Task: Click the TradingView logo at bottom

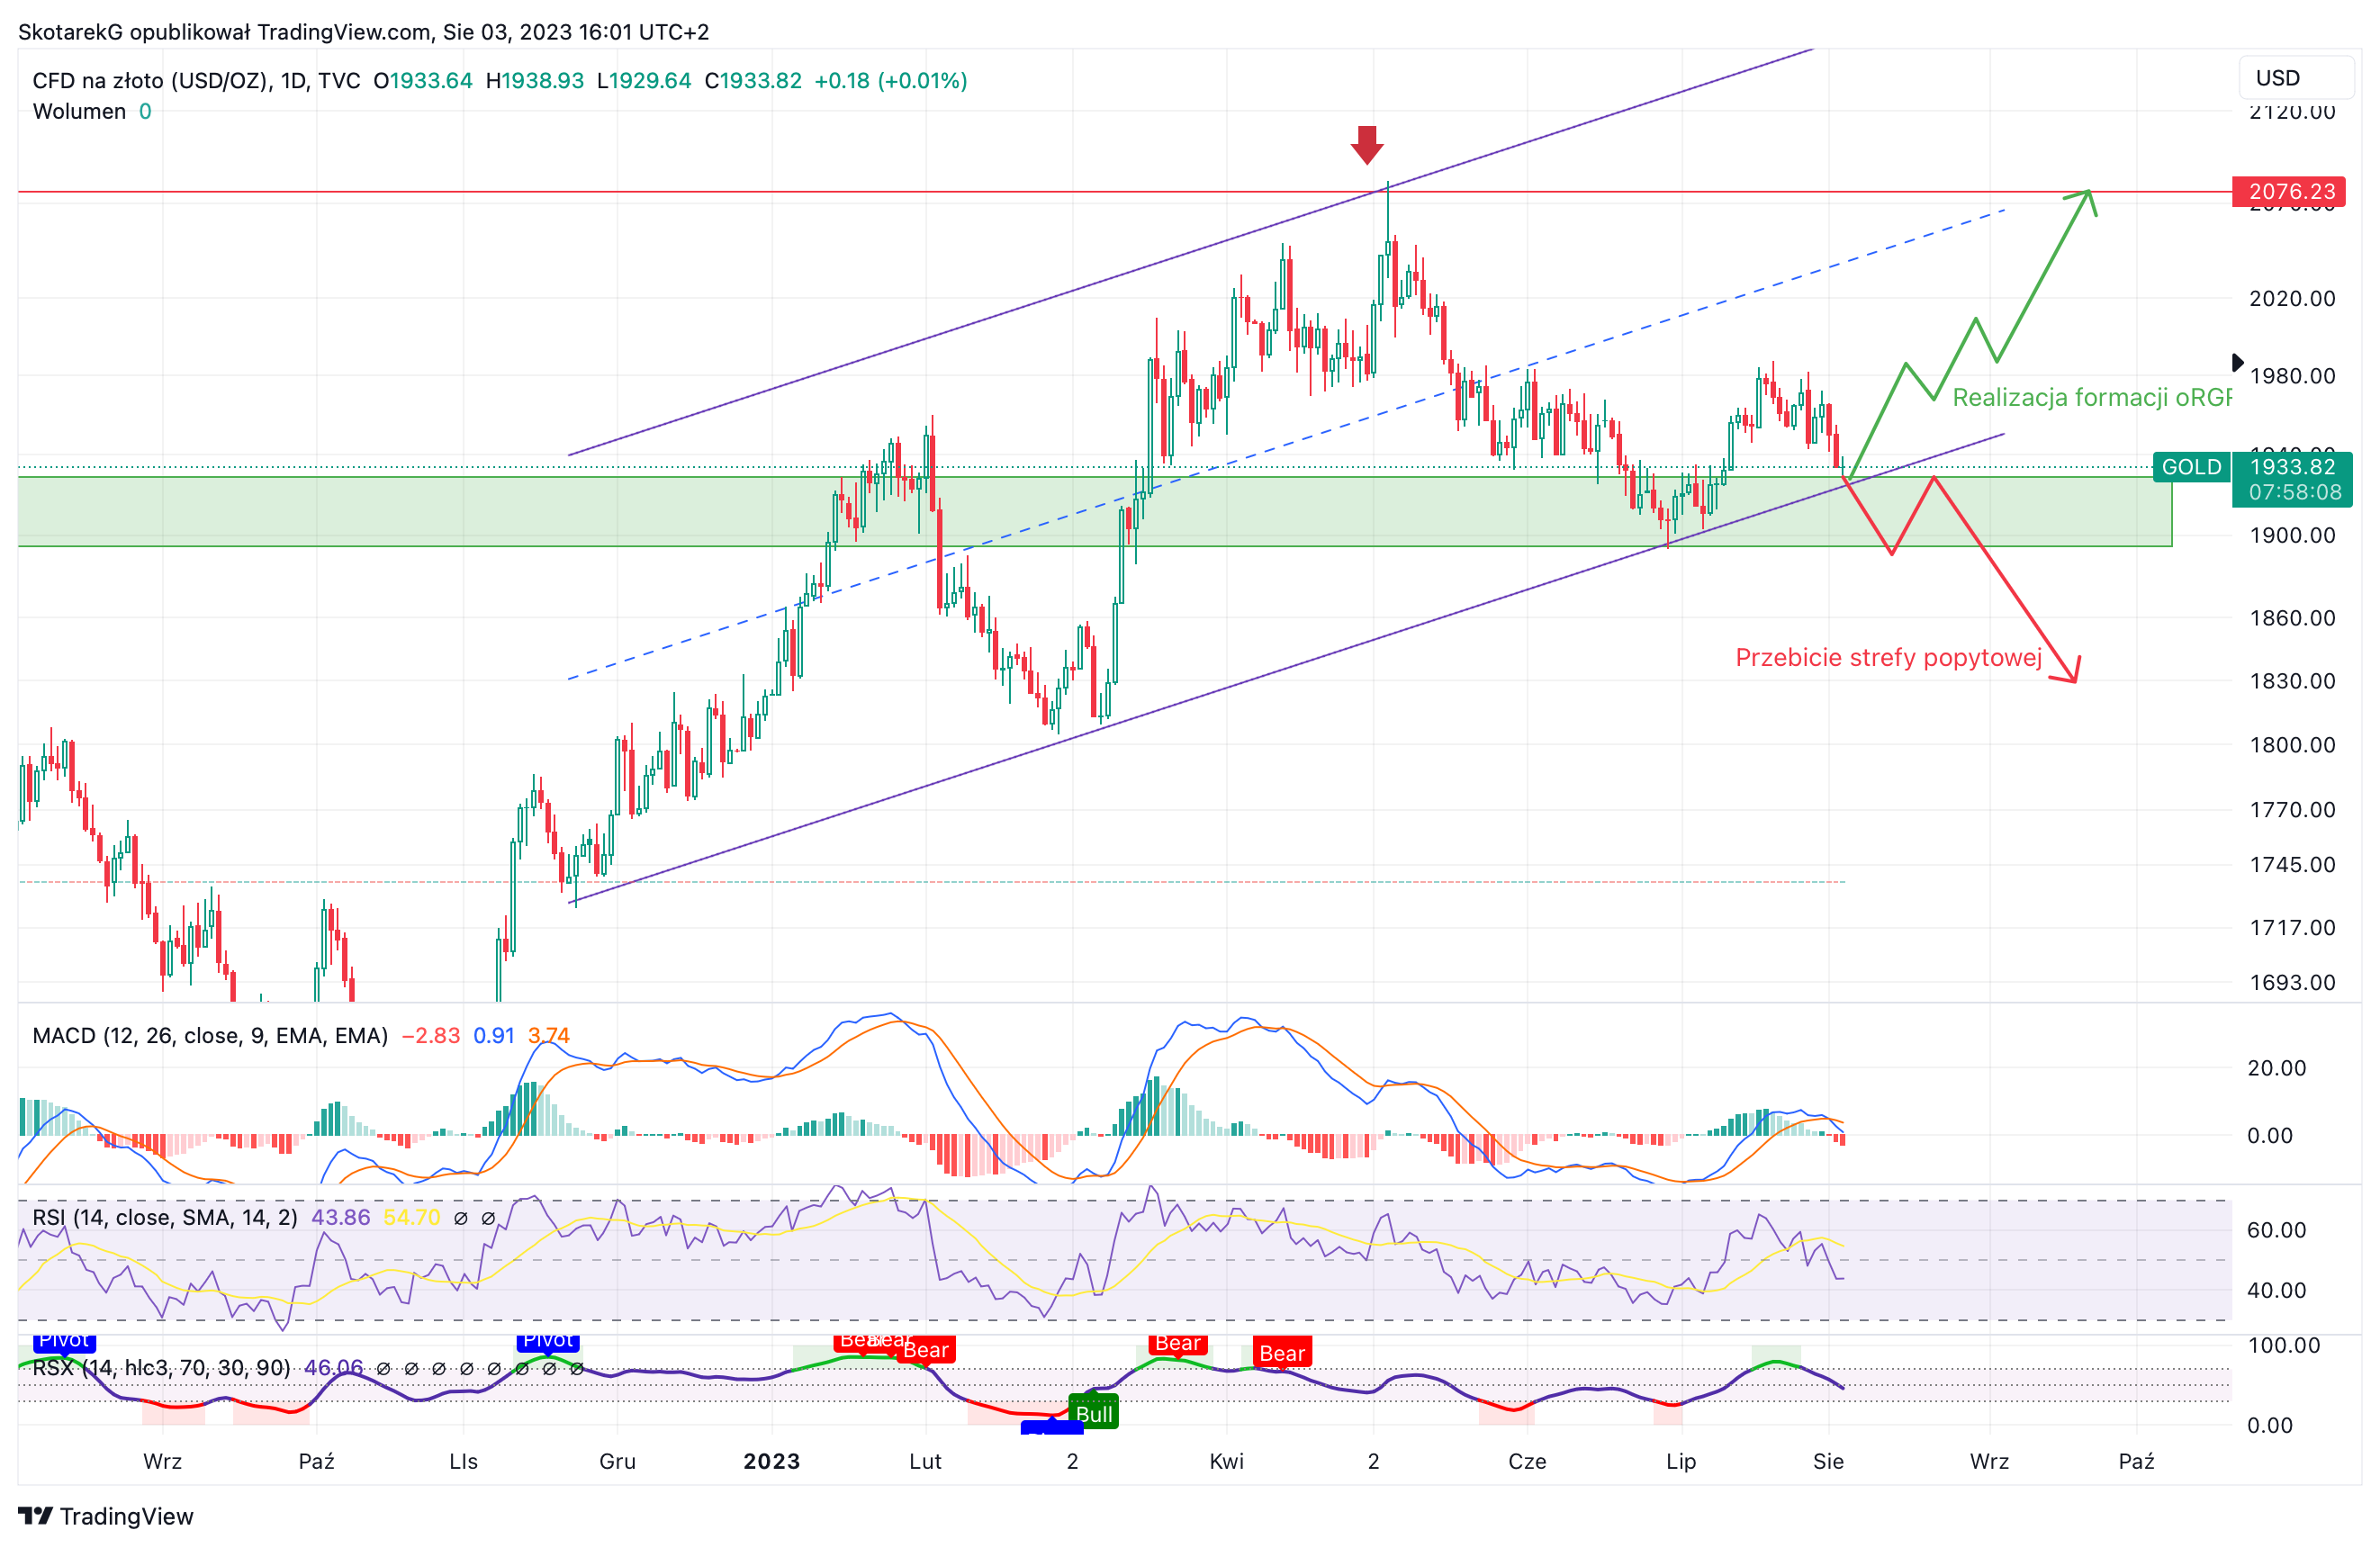Action: tap(106, 1516)
